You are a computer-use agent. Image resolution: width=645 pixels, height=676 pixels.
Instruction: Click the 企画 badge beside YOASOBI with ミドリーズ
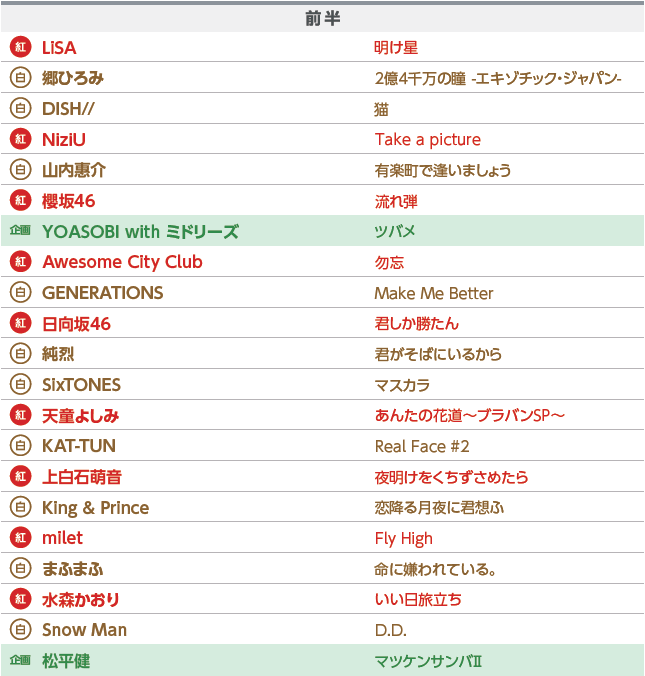click(x=20, y=231)
